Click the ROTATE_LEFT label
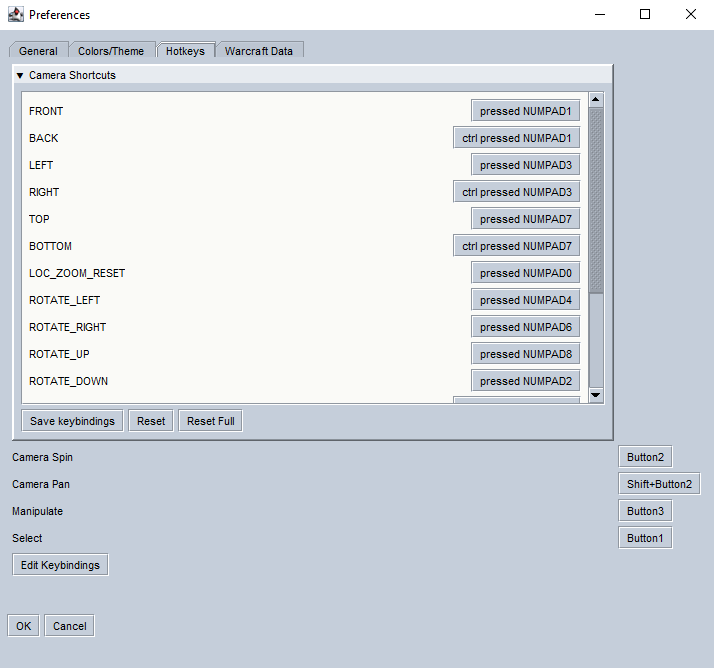The height and width of the screenshot is (668, 714). [x=65, y=300]
